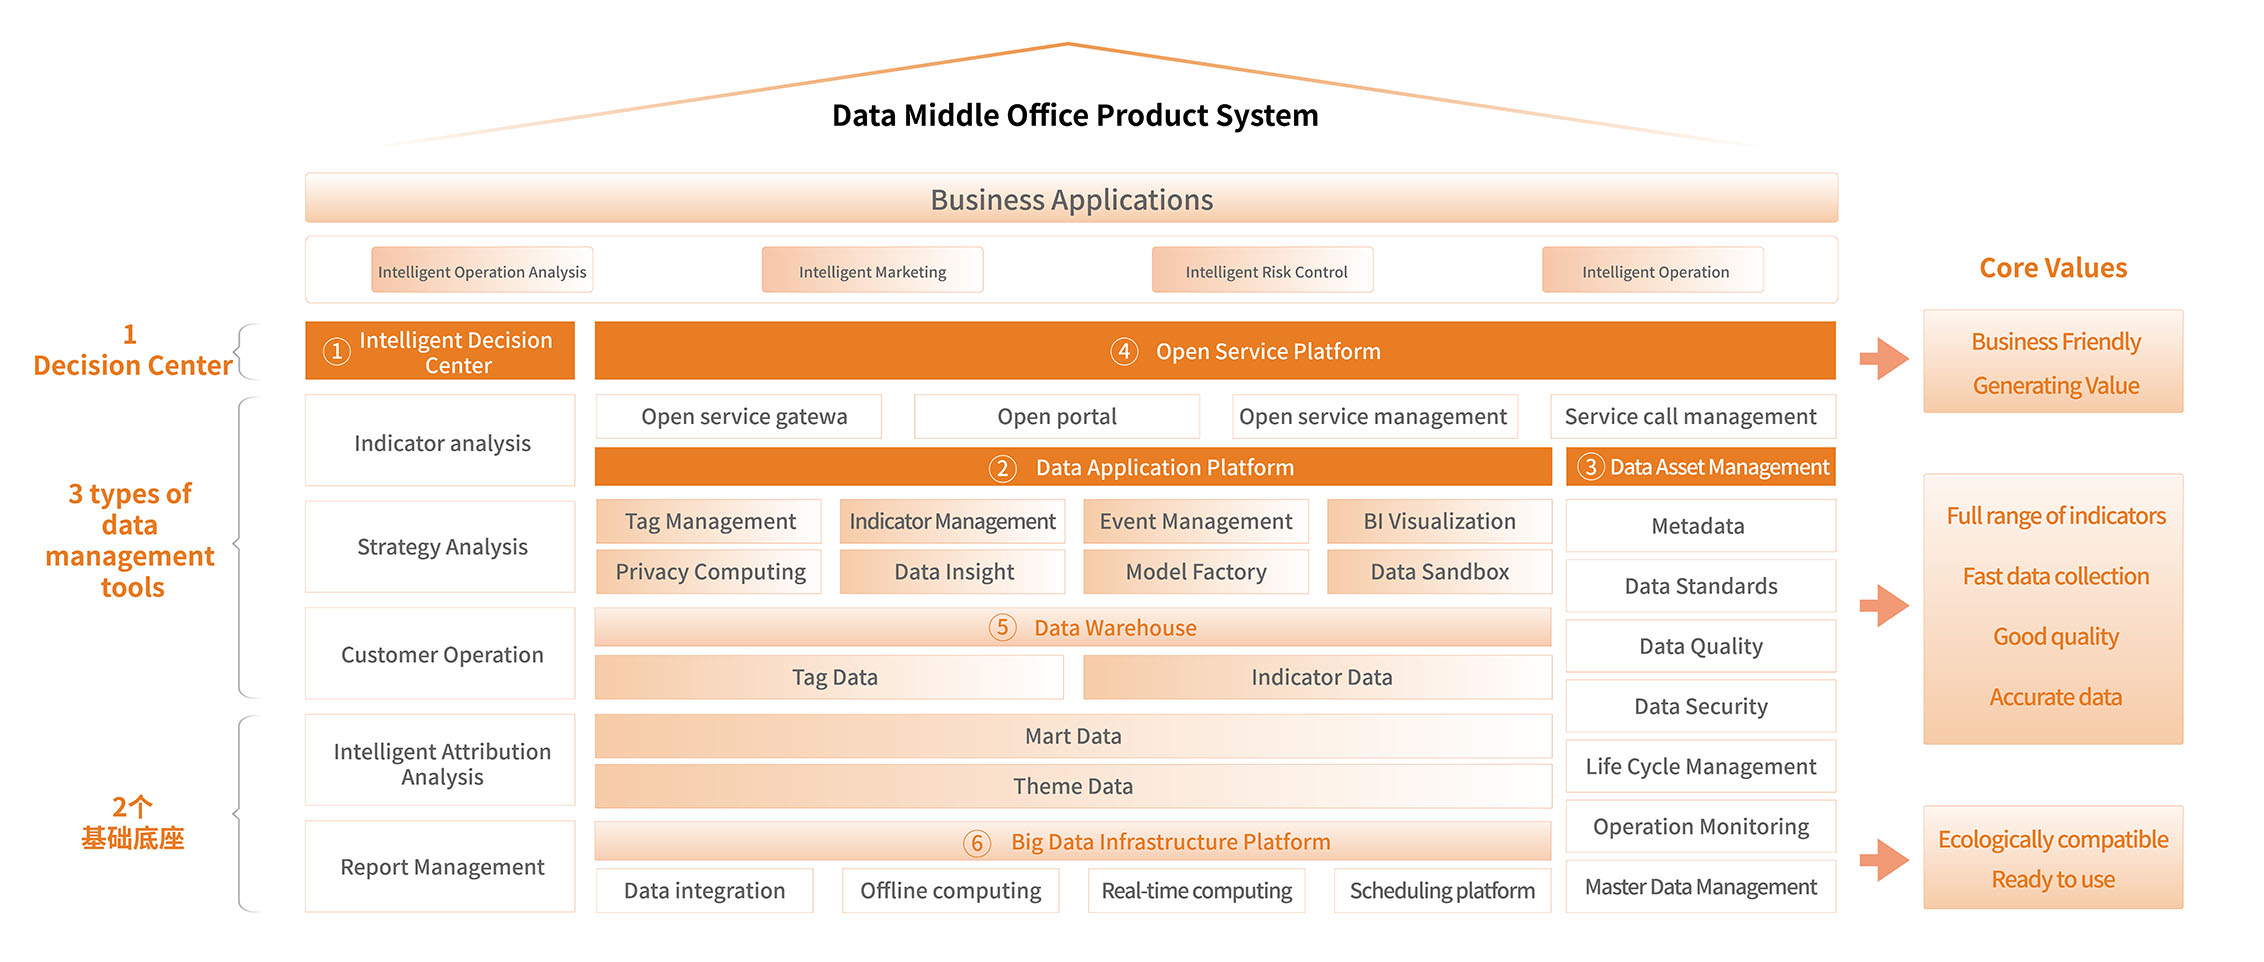Click the arrow pointing to Business Friendly

pyautogui.click(x=1884, y=359)
